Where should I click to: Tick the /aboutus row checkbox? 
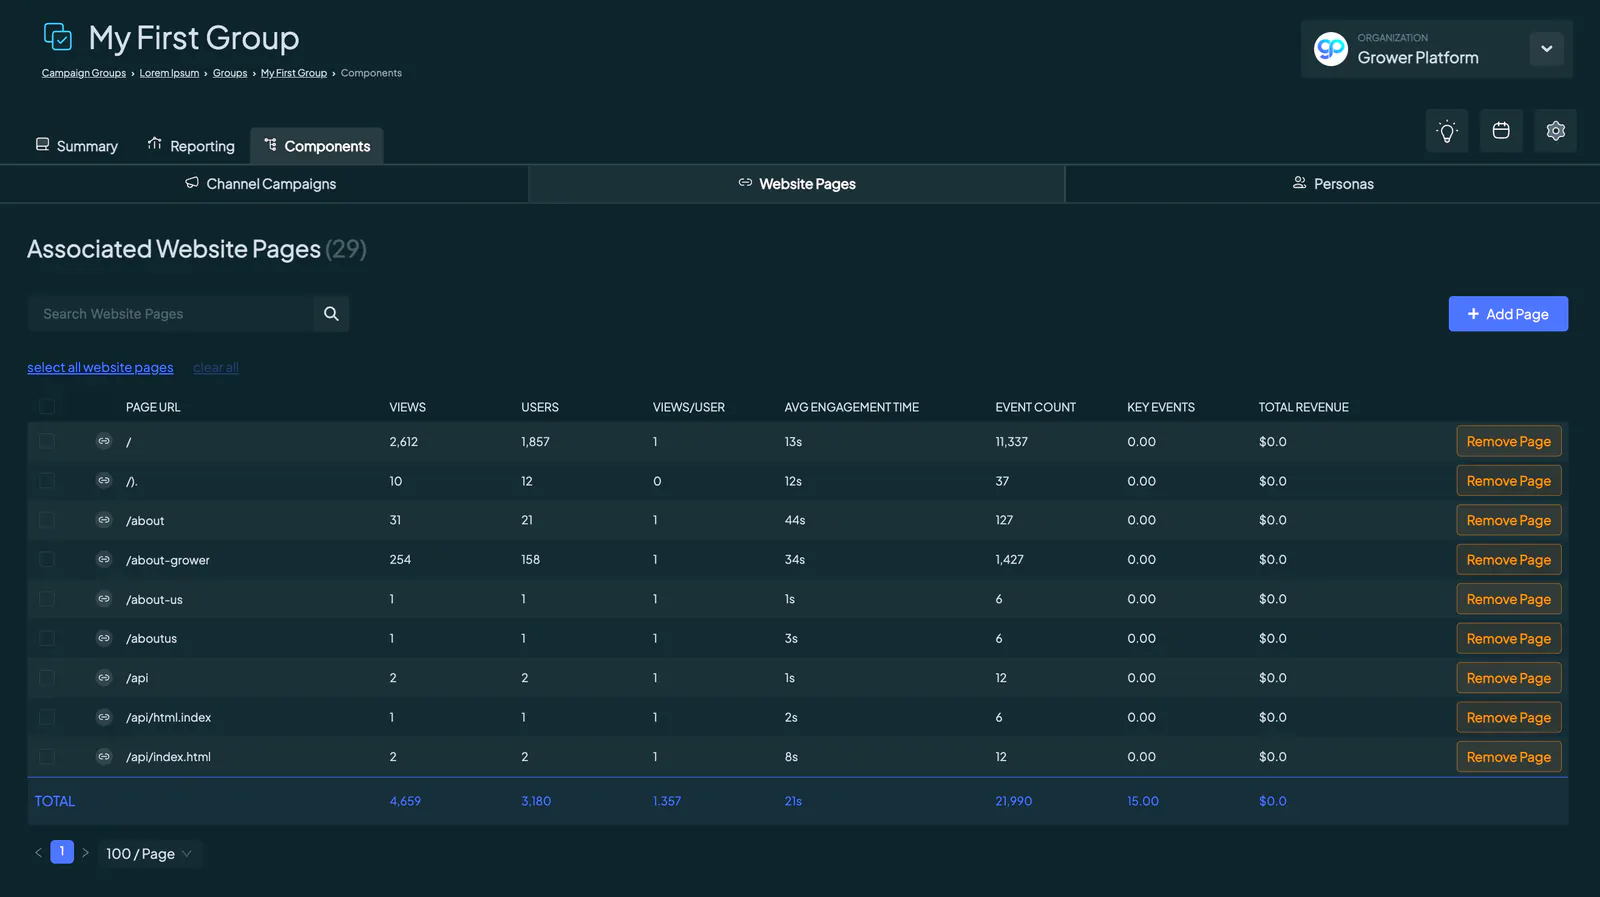[47, 638]
